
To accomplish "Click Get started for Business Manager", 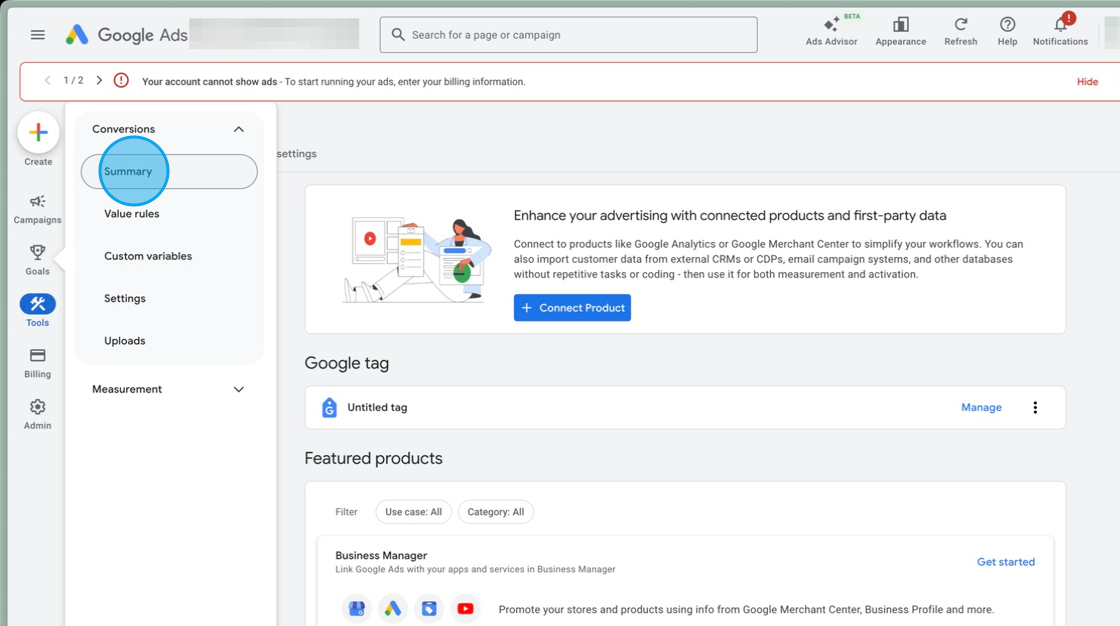I will point(1006,561).
